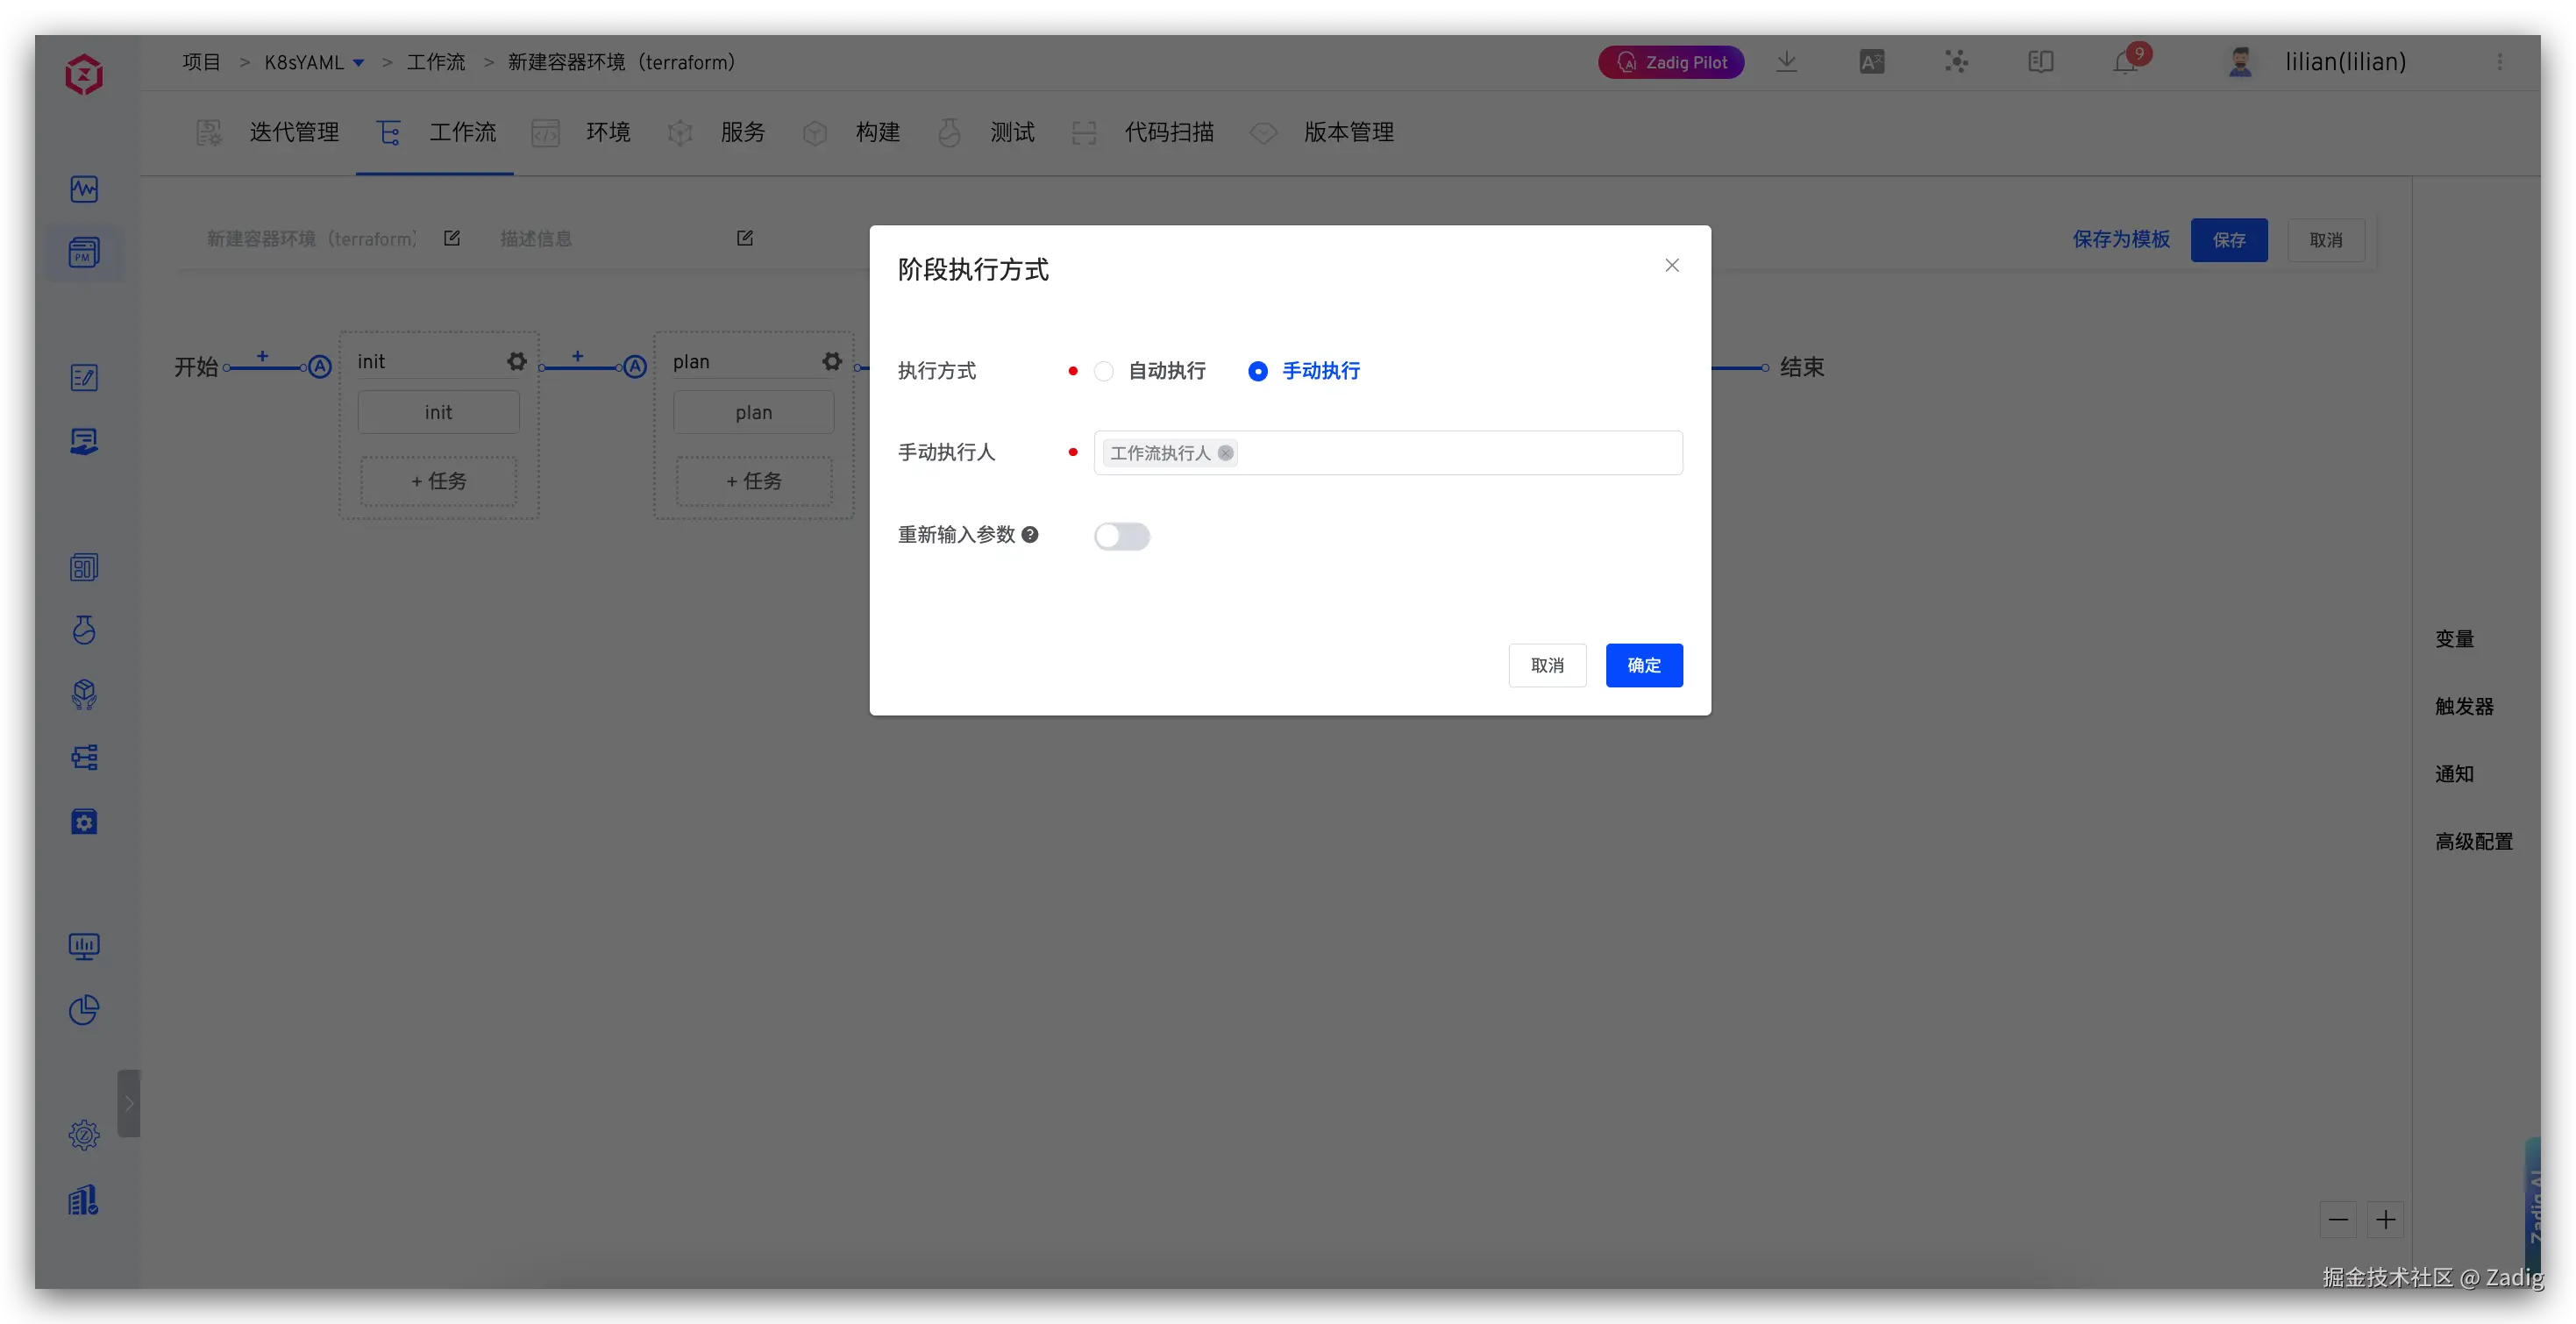Open the 代码扫描 tab
Viewport: 2576px width, 1324px height.
[x=1168, y=132]
